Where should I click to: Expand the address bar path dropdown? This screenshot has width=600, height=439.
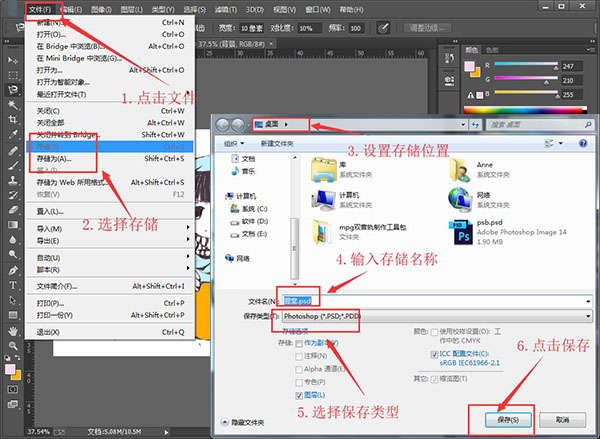(x=463, y=124)
